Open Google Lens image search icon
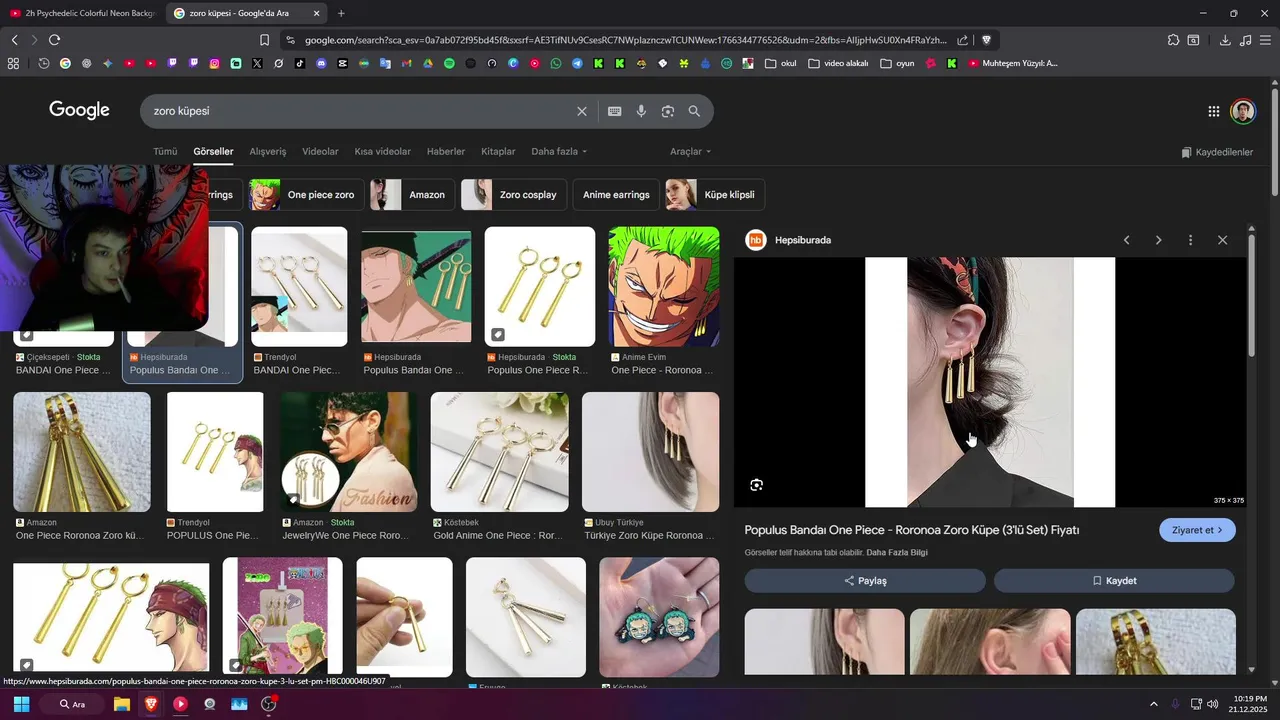The width and height of the screenshot is (1280, 720). [668, 111]
